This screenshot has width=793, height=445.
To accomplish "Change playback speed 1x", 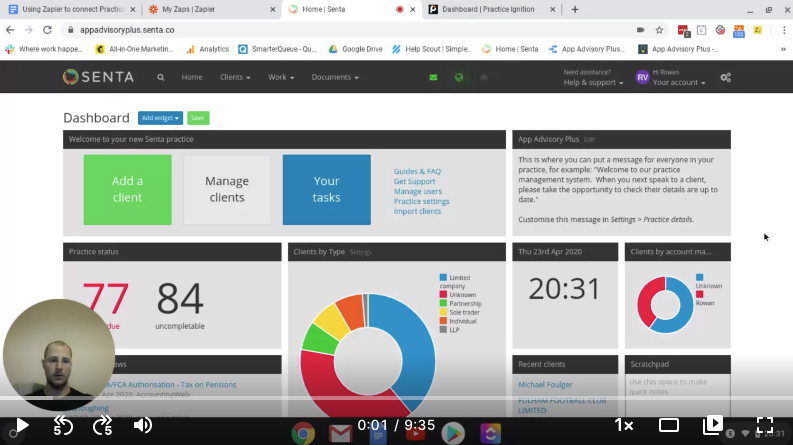I will coord(624,425).
